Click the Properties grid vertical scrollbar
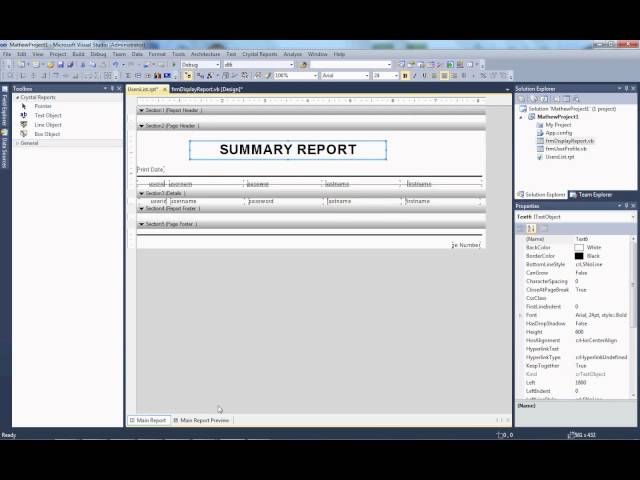Viewport: 640px width, 480px height. [633, 316]
